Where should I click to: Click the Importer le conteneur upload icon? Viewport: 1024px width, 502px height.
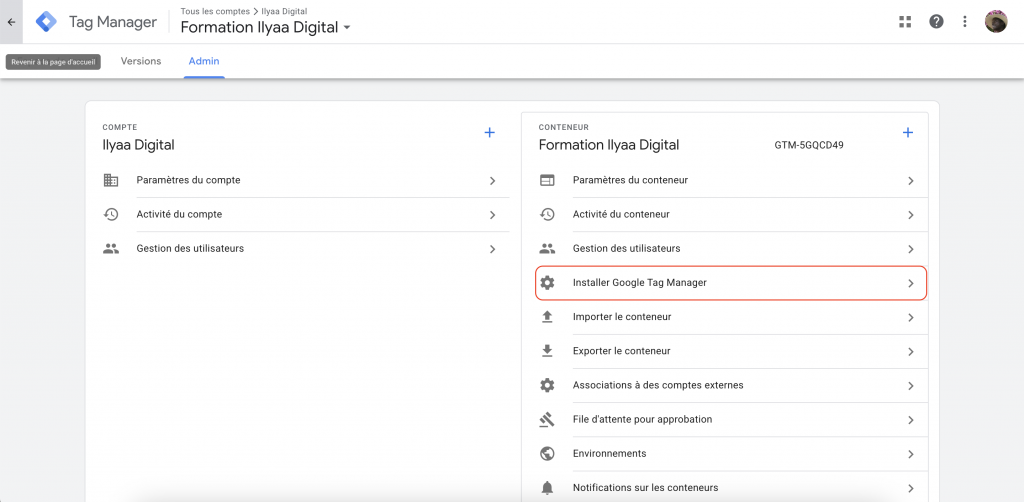[547, 317]
